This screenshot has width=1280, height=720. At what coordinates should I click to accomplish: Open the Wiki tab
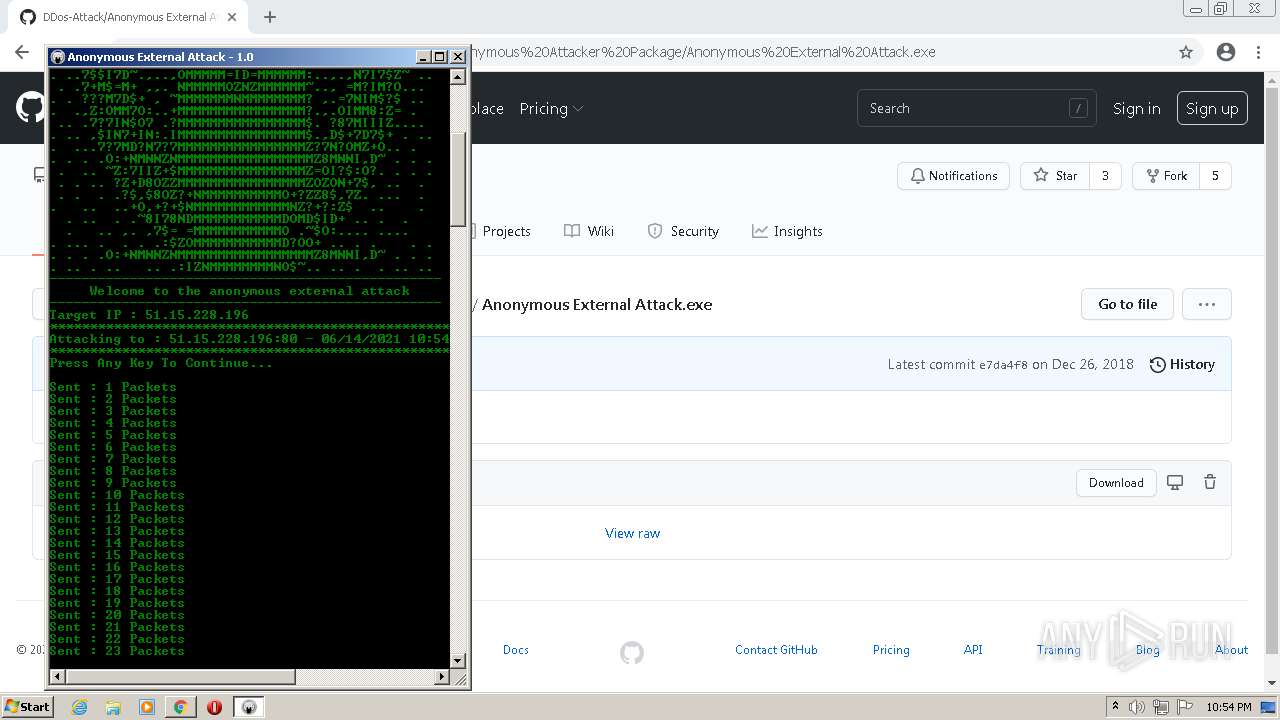[x=589, y=231]
